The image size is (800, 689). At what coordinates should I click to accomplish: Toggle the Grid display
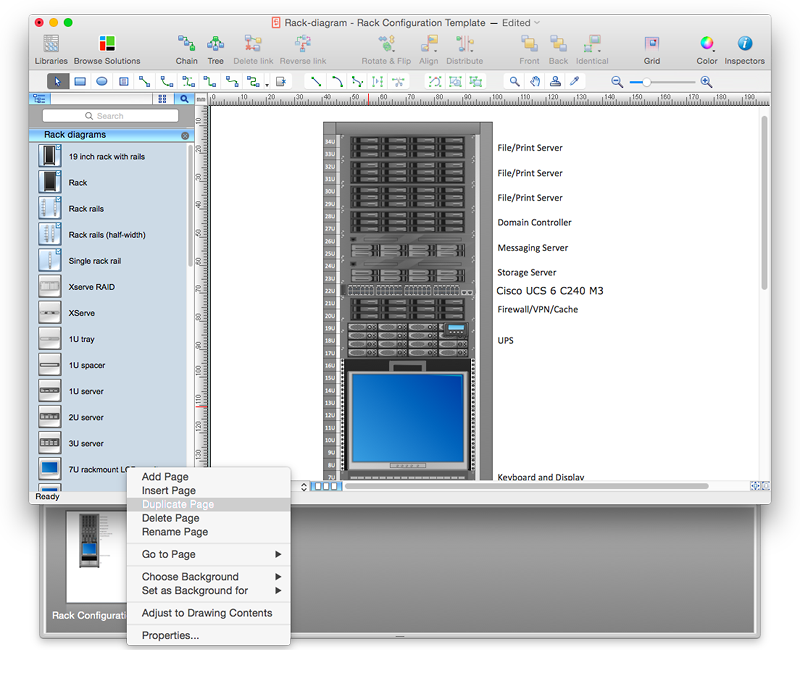coord(651,44)
